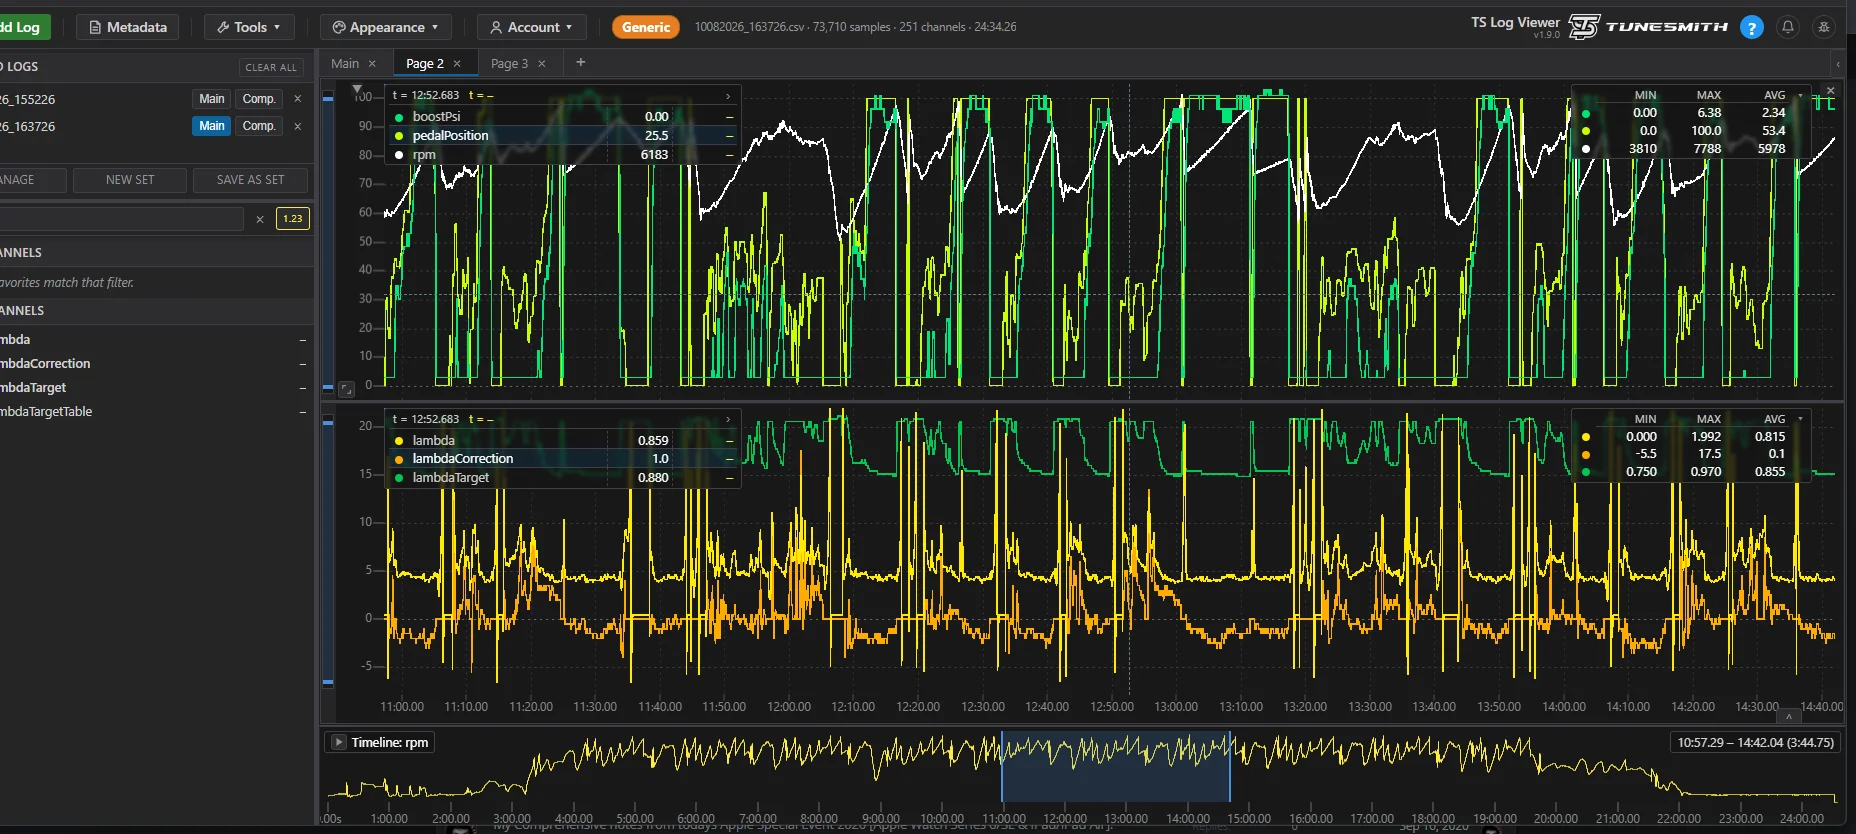Open the Tools dropdown menu
1856x834 pixels.
tap(249, 27)
